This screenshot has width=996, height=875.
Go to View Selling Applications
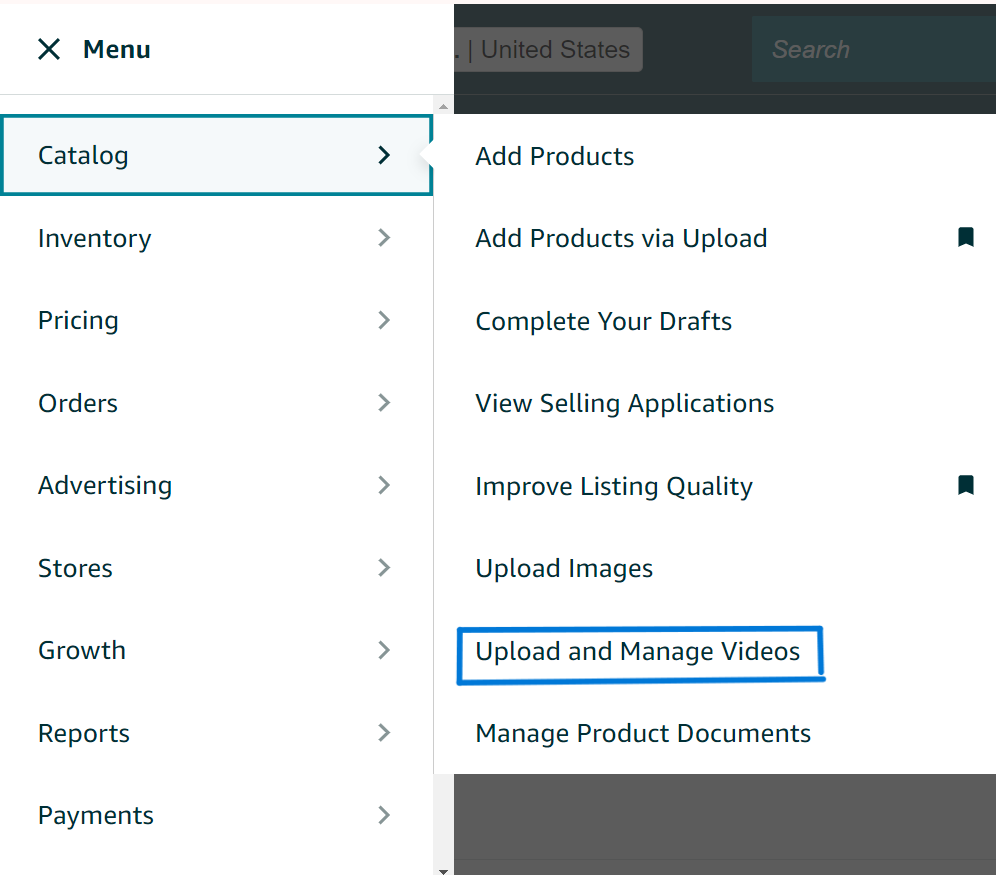[x=624, y=403]
